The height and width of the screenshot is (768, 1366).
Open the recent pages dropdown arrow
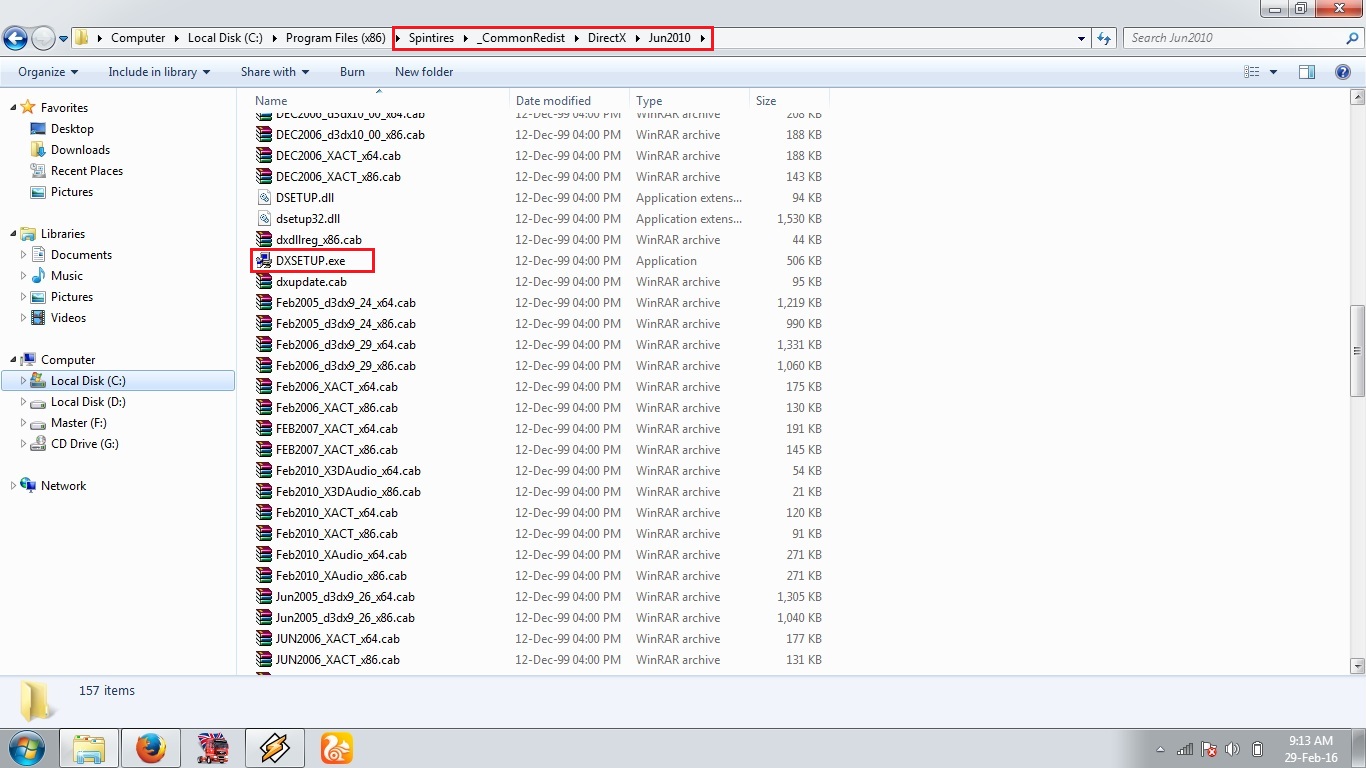click(x=64, y=39)
